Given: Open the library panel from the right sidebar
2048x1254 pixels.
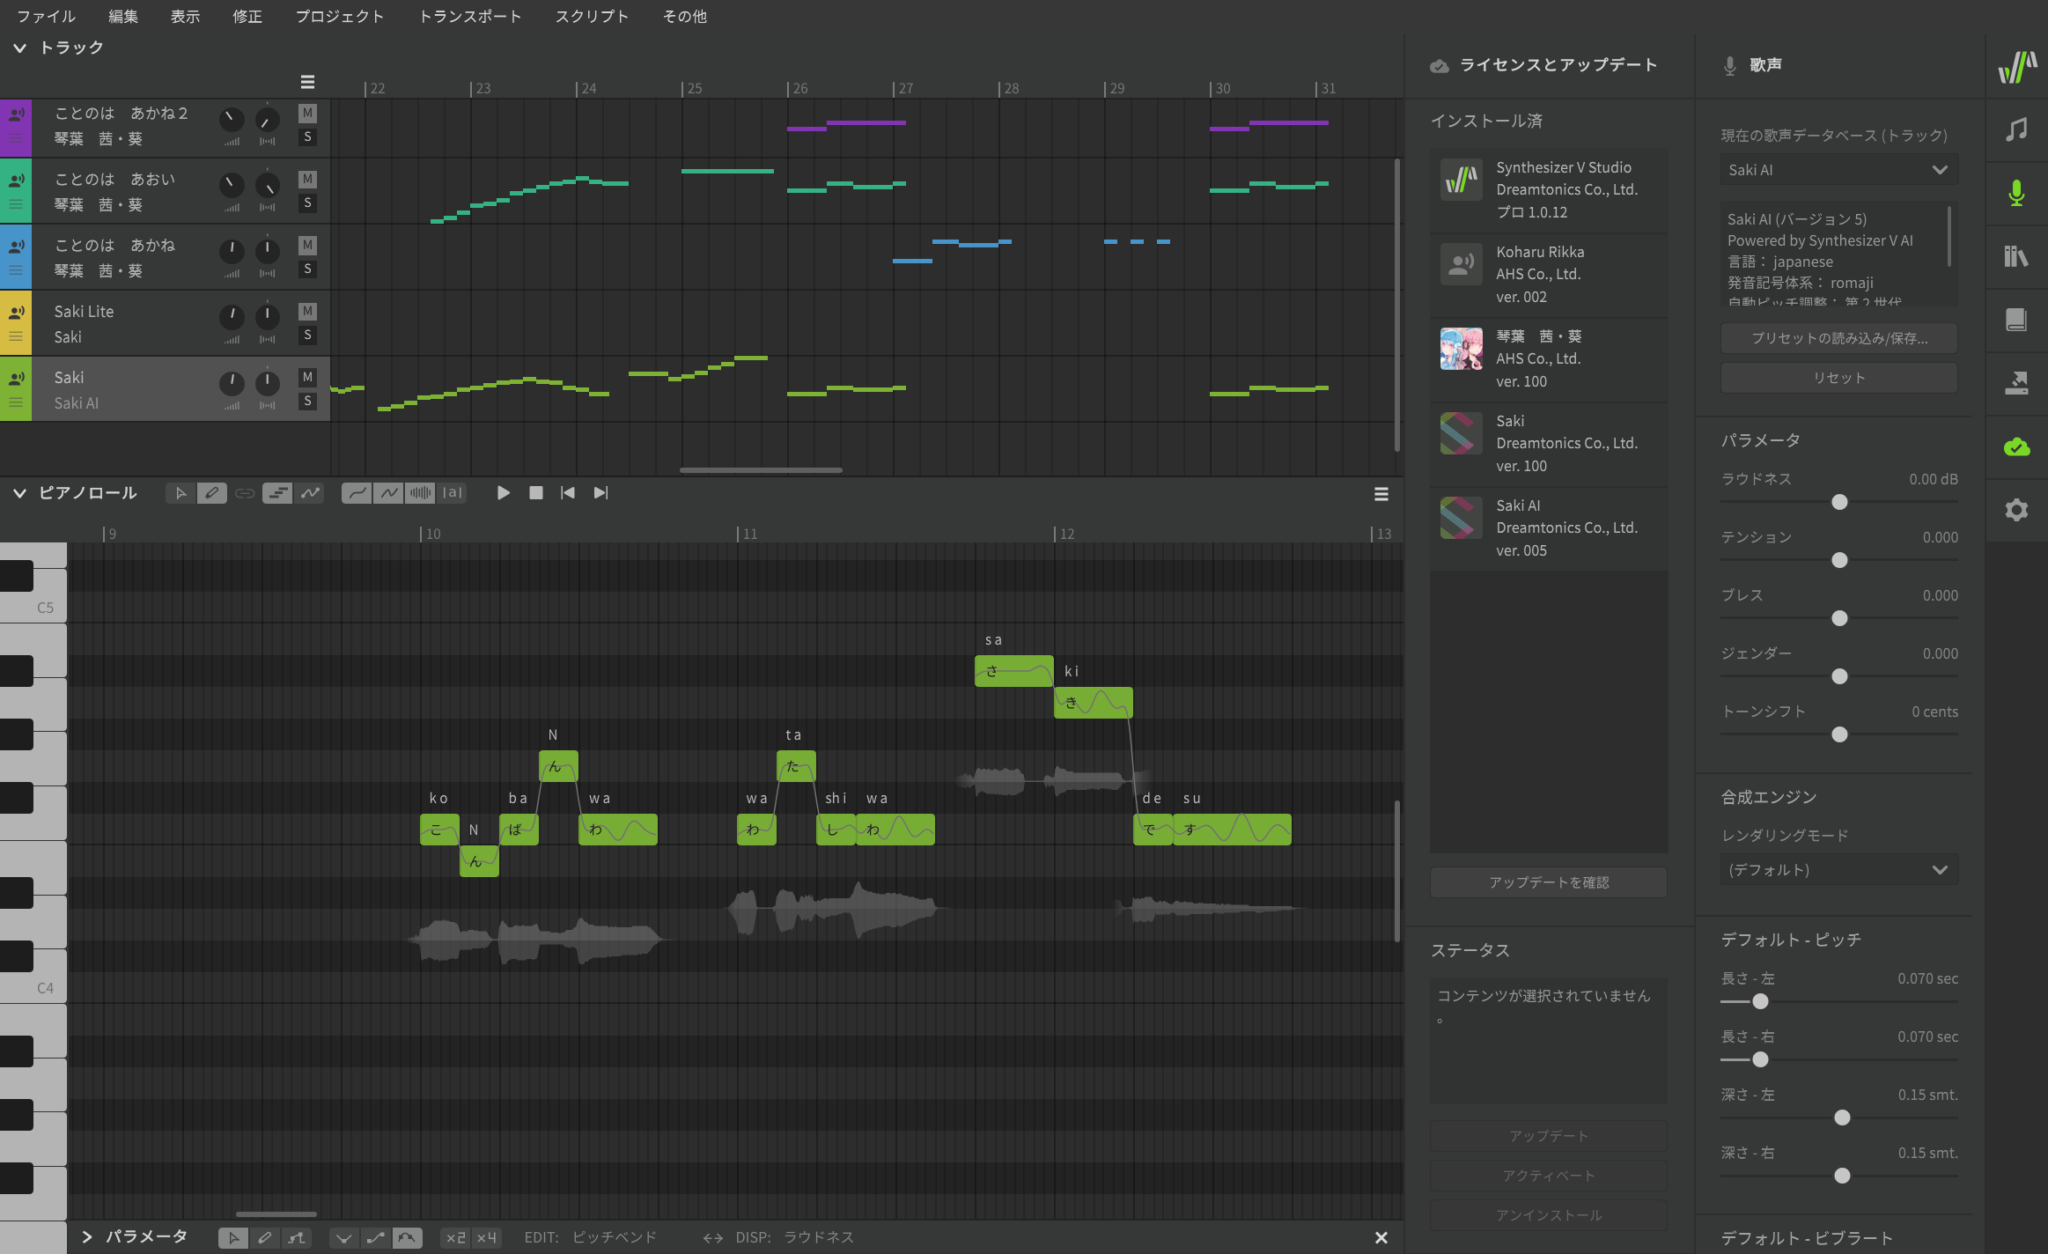Looking at the screenshot, I should pos(2017,256).
